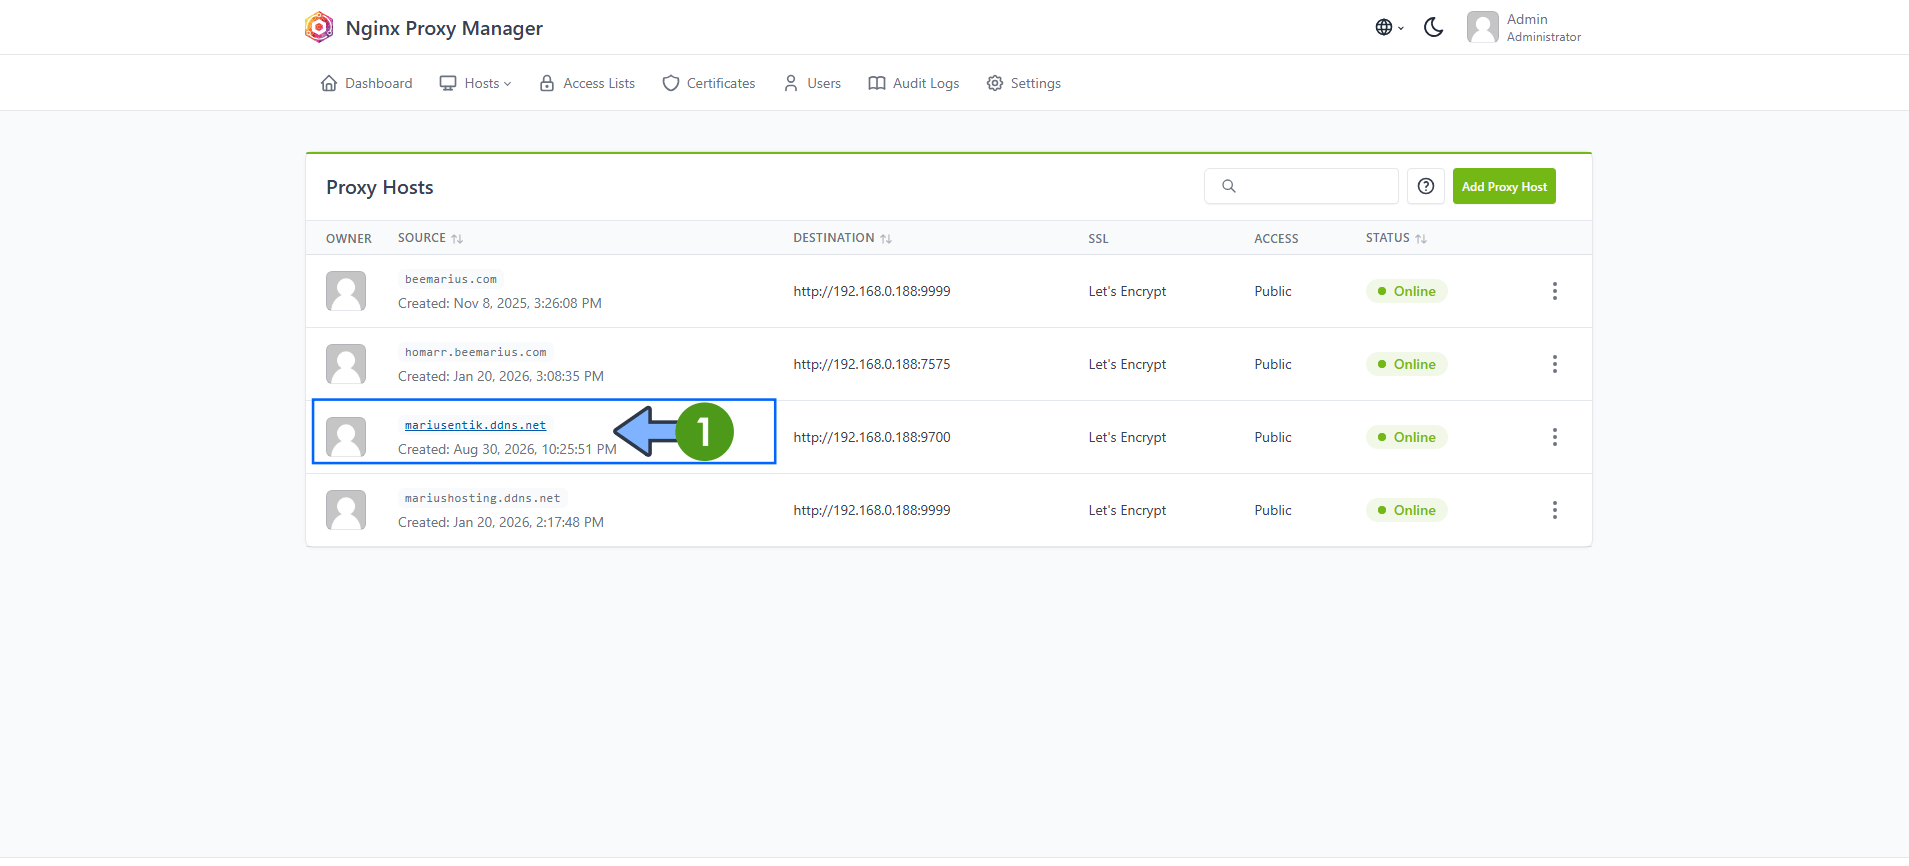This screenshot has width=1909, height=866.
Task: Sort the table by the Source column
Action: click(x=430, y=238)
